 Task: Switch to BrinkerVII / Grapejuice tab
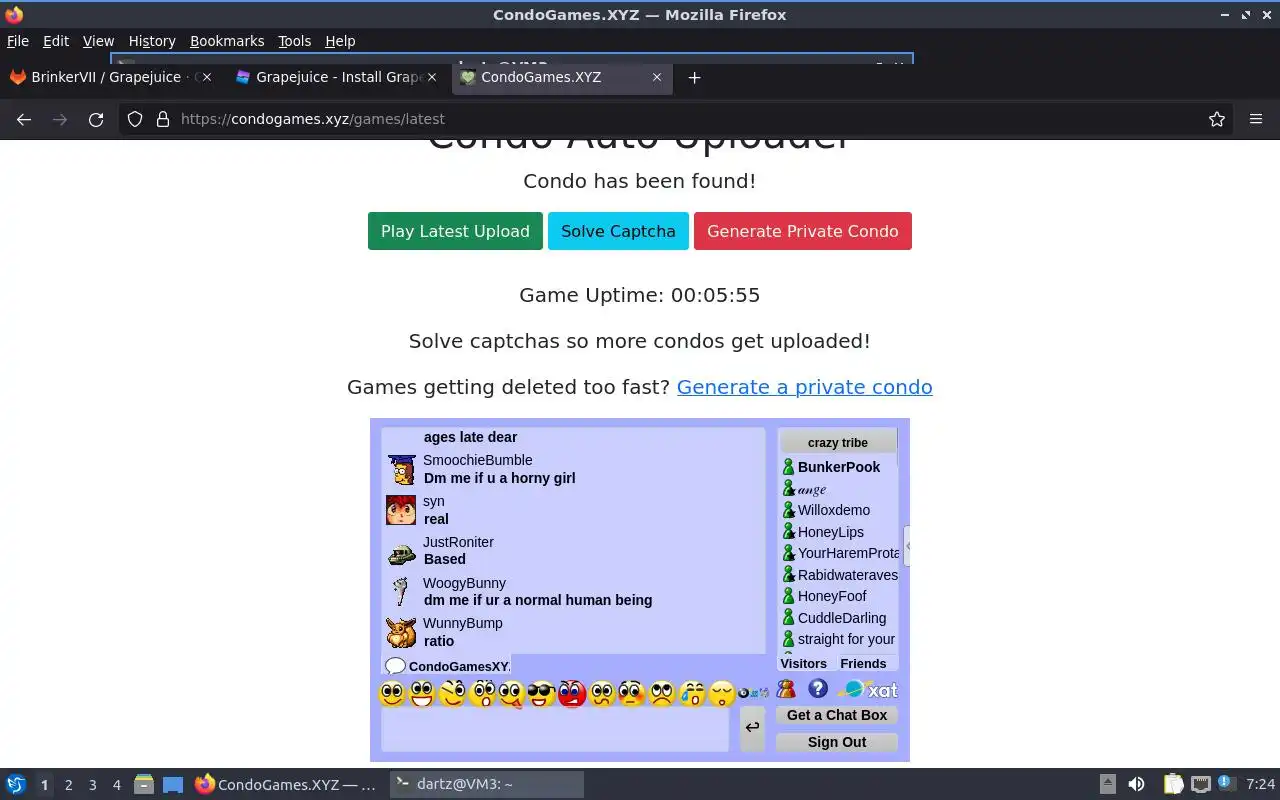(x=113, y=77)
